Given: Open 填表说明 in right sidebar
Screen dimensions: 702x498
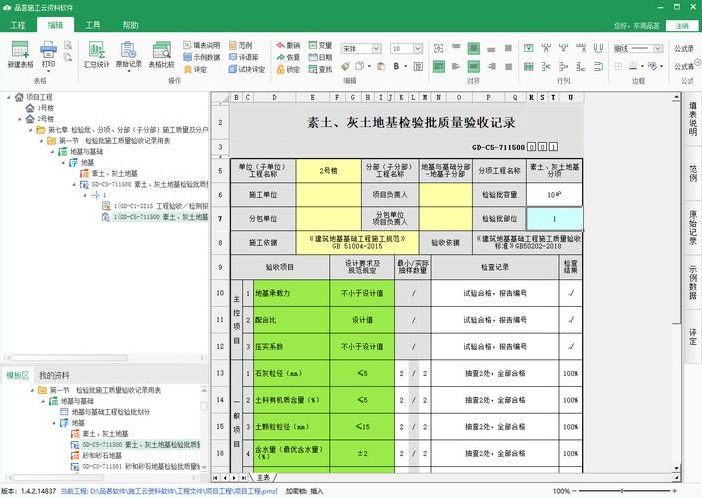Looking at the screenshot, I should coord(693,119).
